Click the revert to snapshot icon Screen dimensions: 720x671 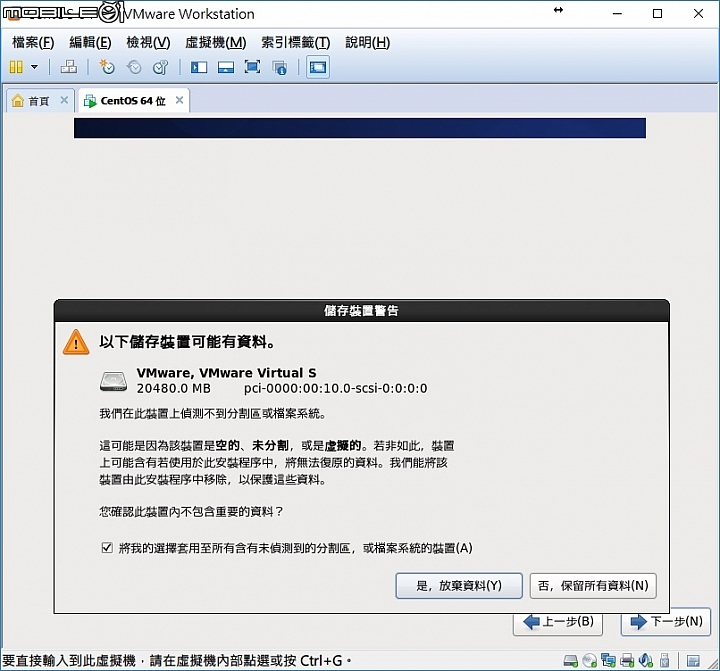coord(134,67)
